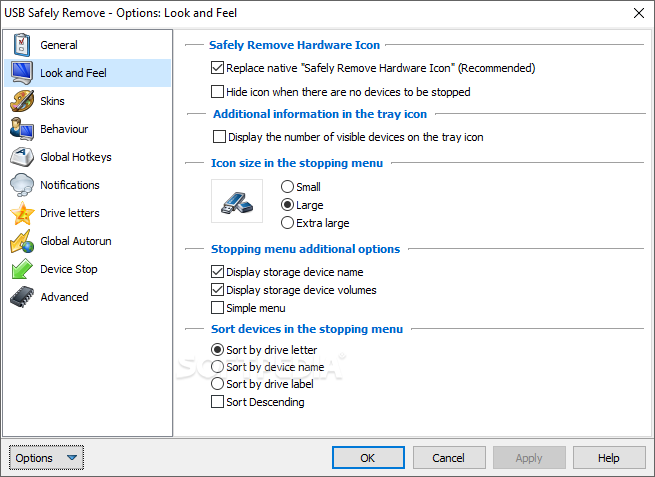Select the Extra large icon size

point(287,223)
